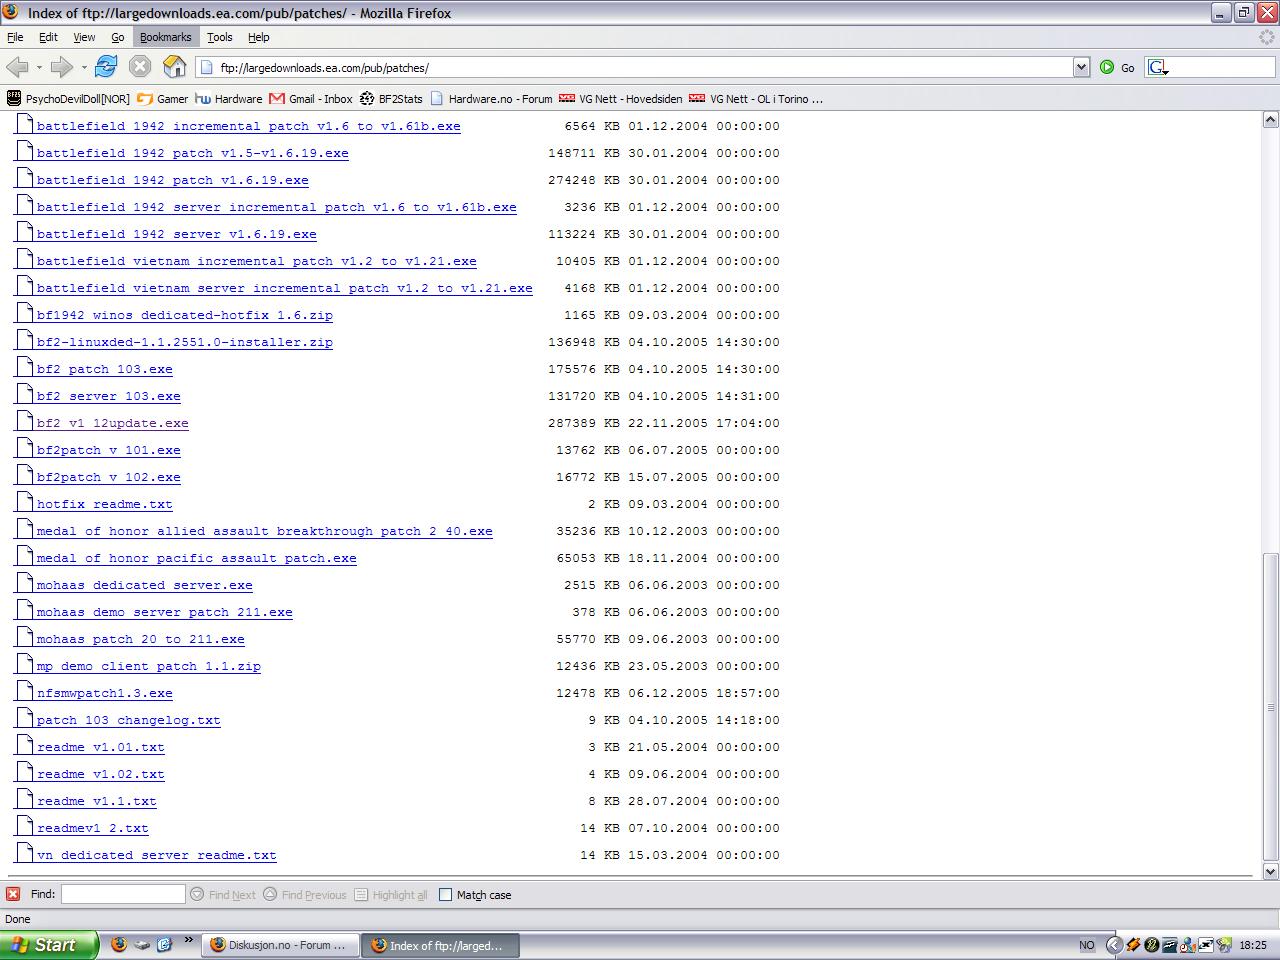
Task: Go to the Home page icon
Action: (x=175, y=67)
